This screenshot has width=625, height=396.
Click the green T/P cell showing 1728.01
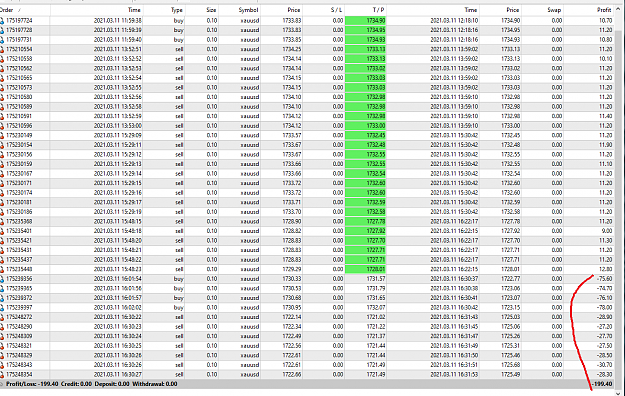(x=366, y=269)
